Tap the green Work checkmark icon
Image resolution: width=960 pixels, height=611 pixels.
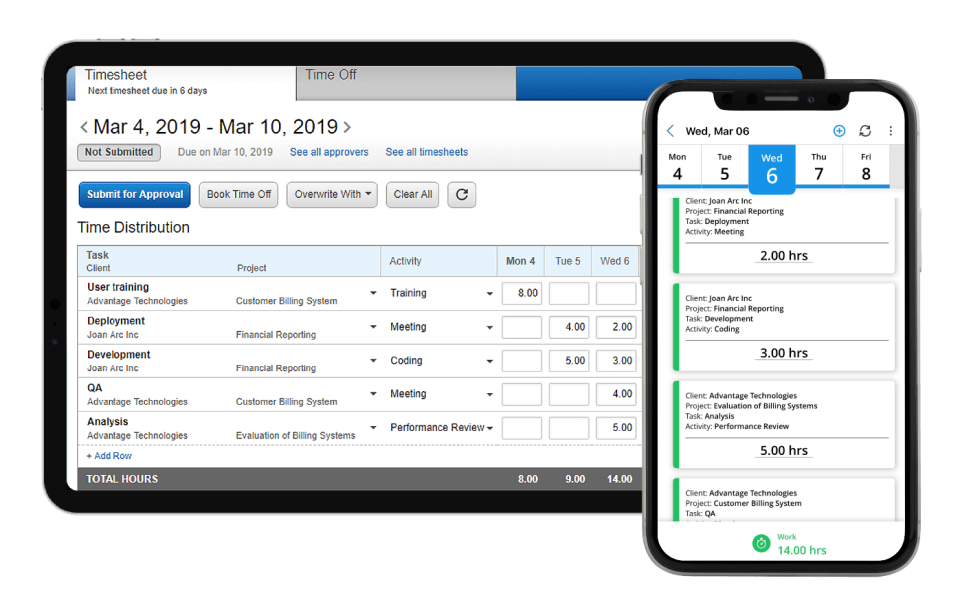pyautogui.click(x=761, y=543)
